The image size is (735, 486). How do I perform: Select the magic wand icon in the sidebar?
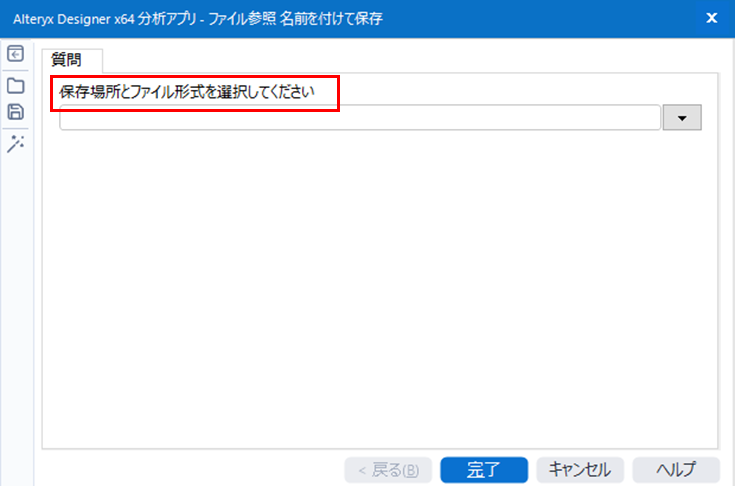coord(15,144)
